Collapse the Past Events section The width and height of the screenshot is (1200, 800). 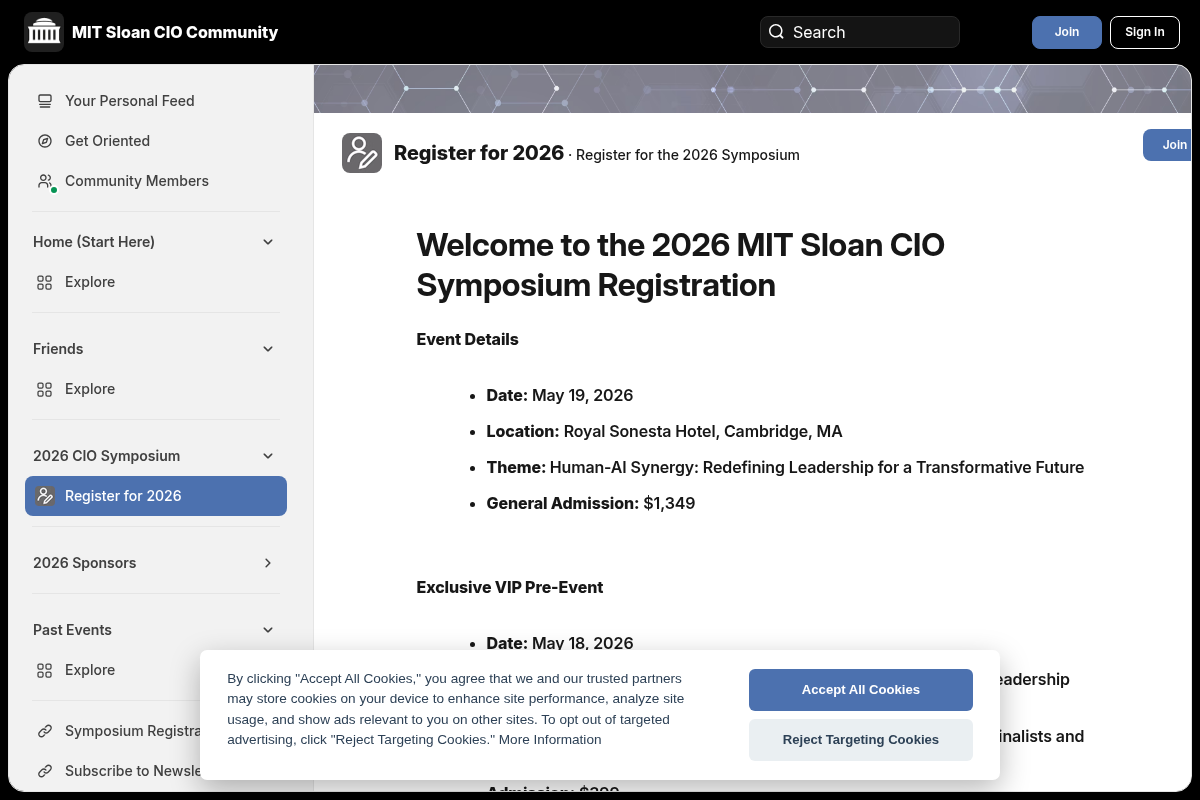tap(268, 630)
